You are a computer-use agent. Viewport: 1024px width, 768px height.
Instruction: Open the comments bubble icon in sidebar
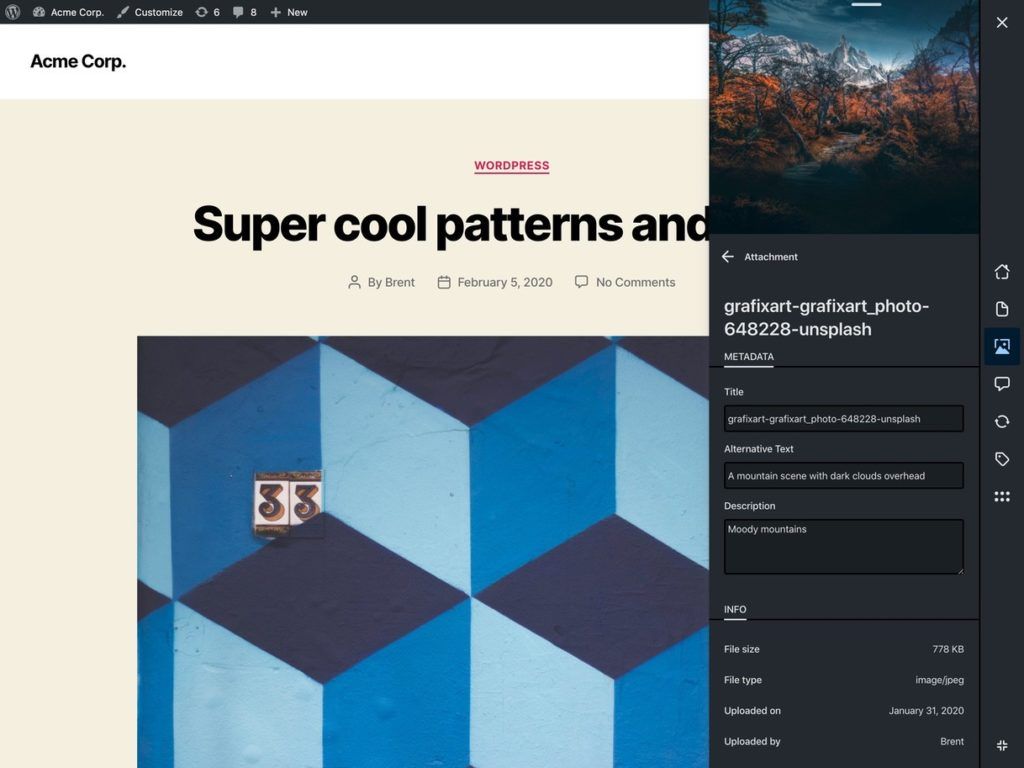pyautogui.click(x=1001, y=384)
